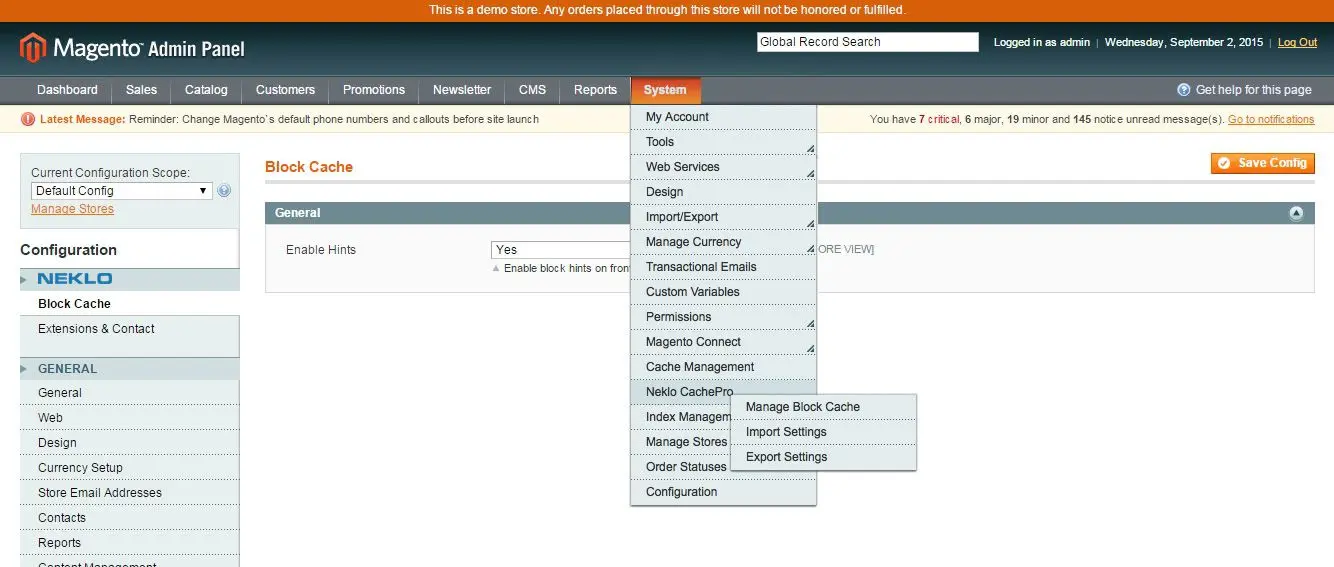Open the Customers menu
The height and width of the screenshot is (567, 1334).
(x=285, y=90)
